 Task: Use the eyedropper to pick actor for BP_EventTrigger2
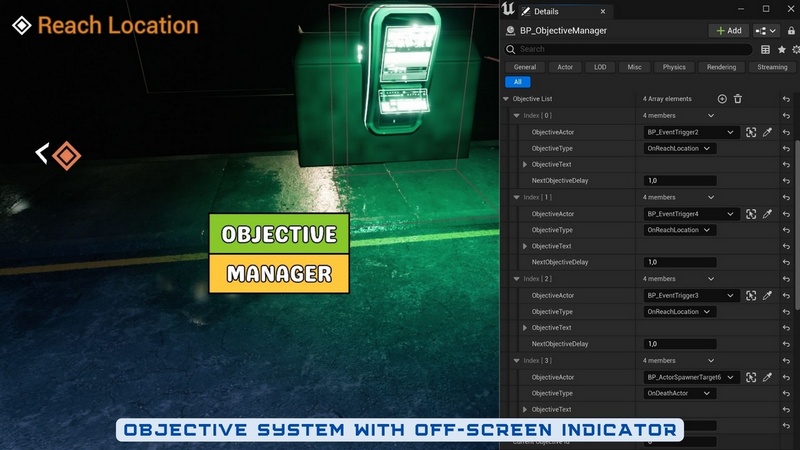[767, 132]
